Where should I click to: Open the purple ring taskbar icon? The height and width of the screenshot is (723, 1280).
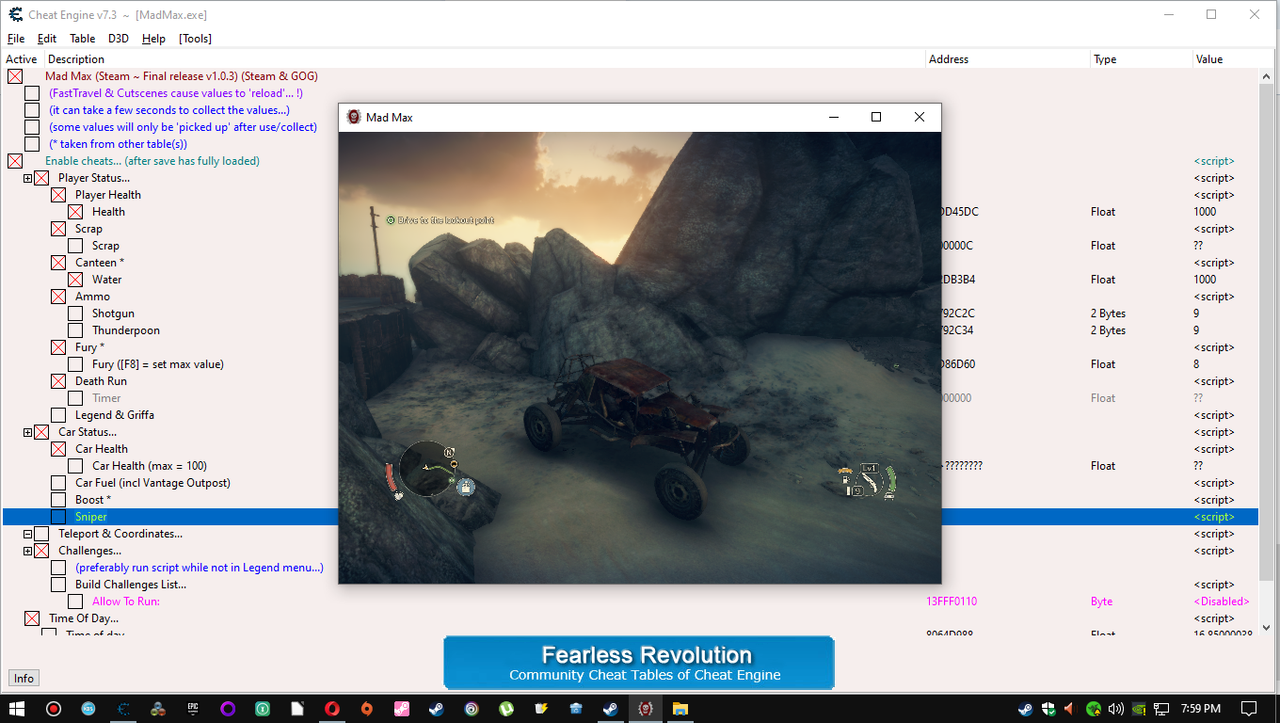[x=228, y=709]
